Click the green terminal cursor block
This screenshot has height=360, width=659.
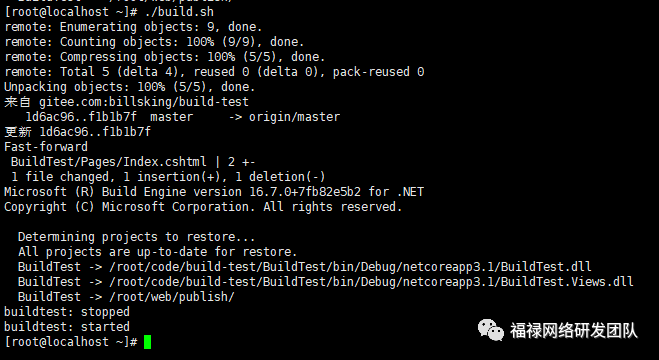click(147, 342)
